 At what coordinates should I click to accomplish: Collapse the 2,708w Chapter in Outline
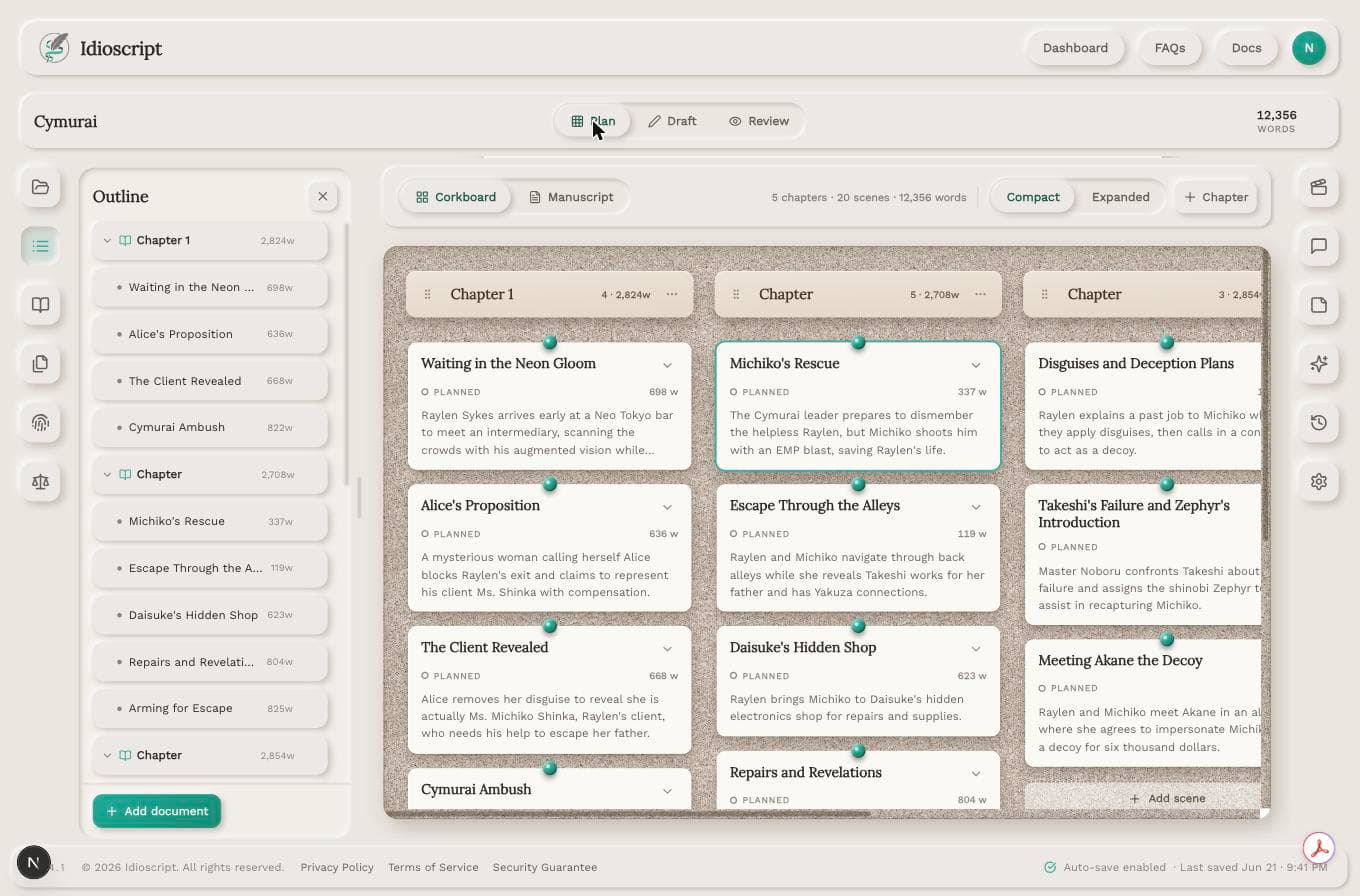(x=107, y=474)
